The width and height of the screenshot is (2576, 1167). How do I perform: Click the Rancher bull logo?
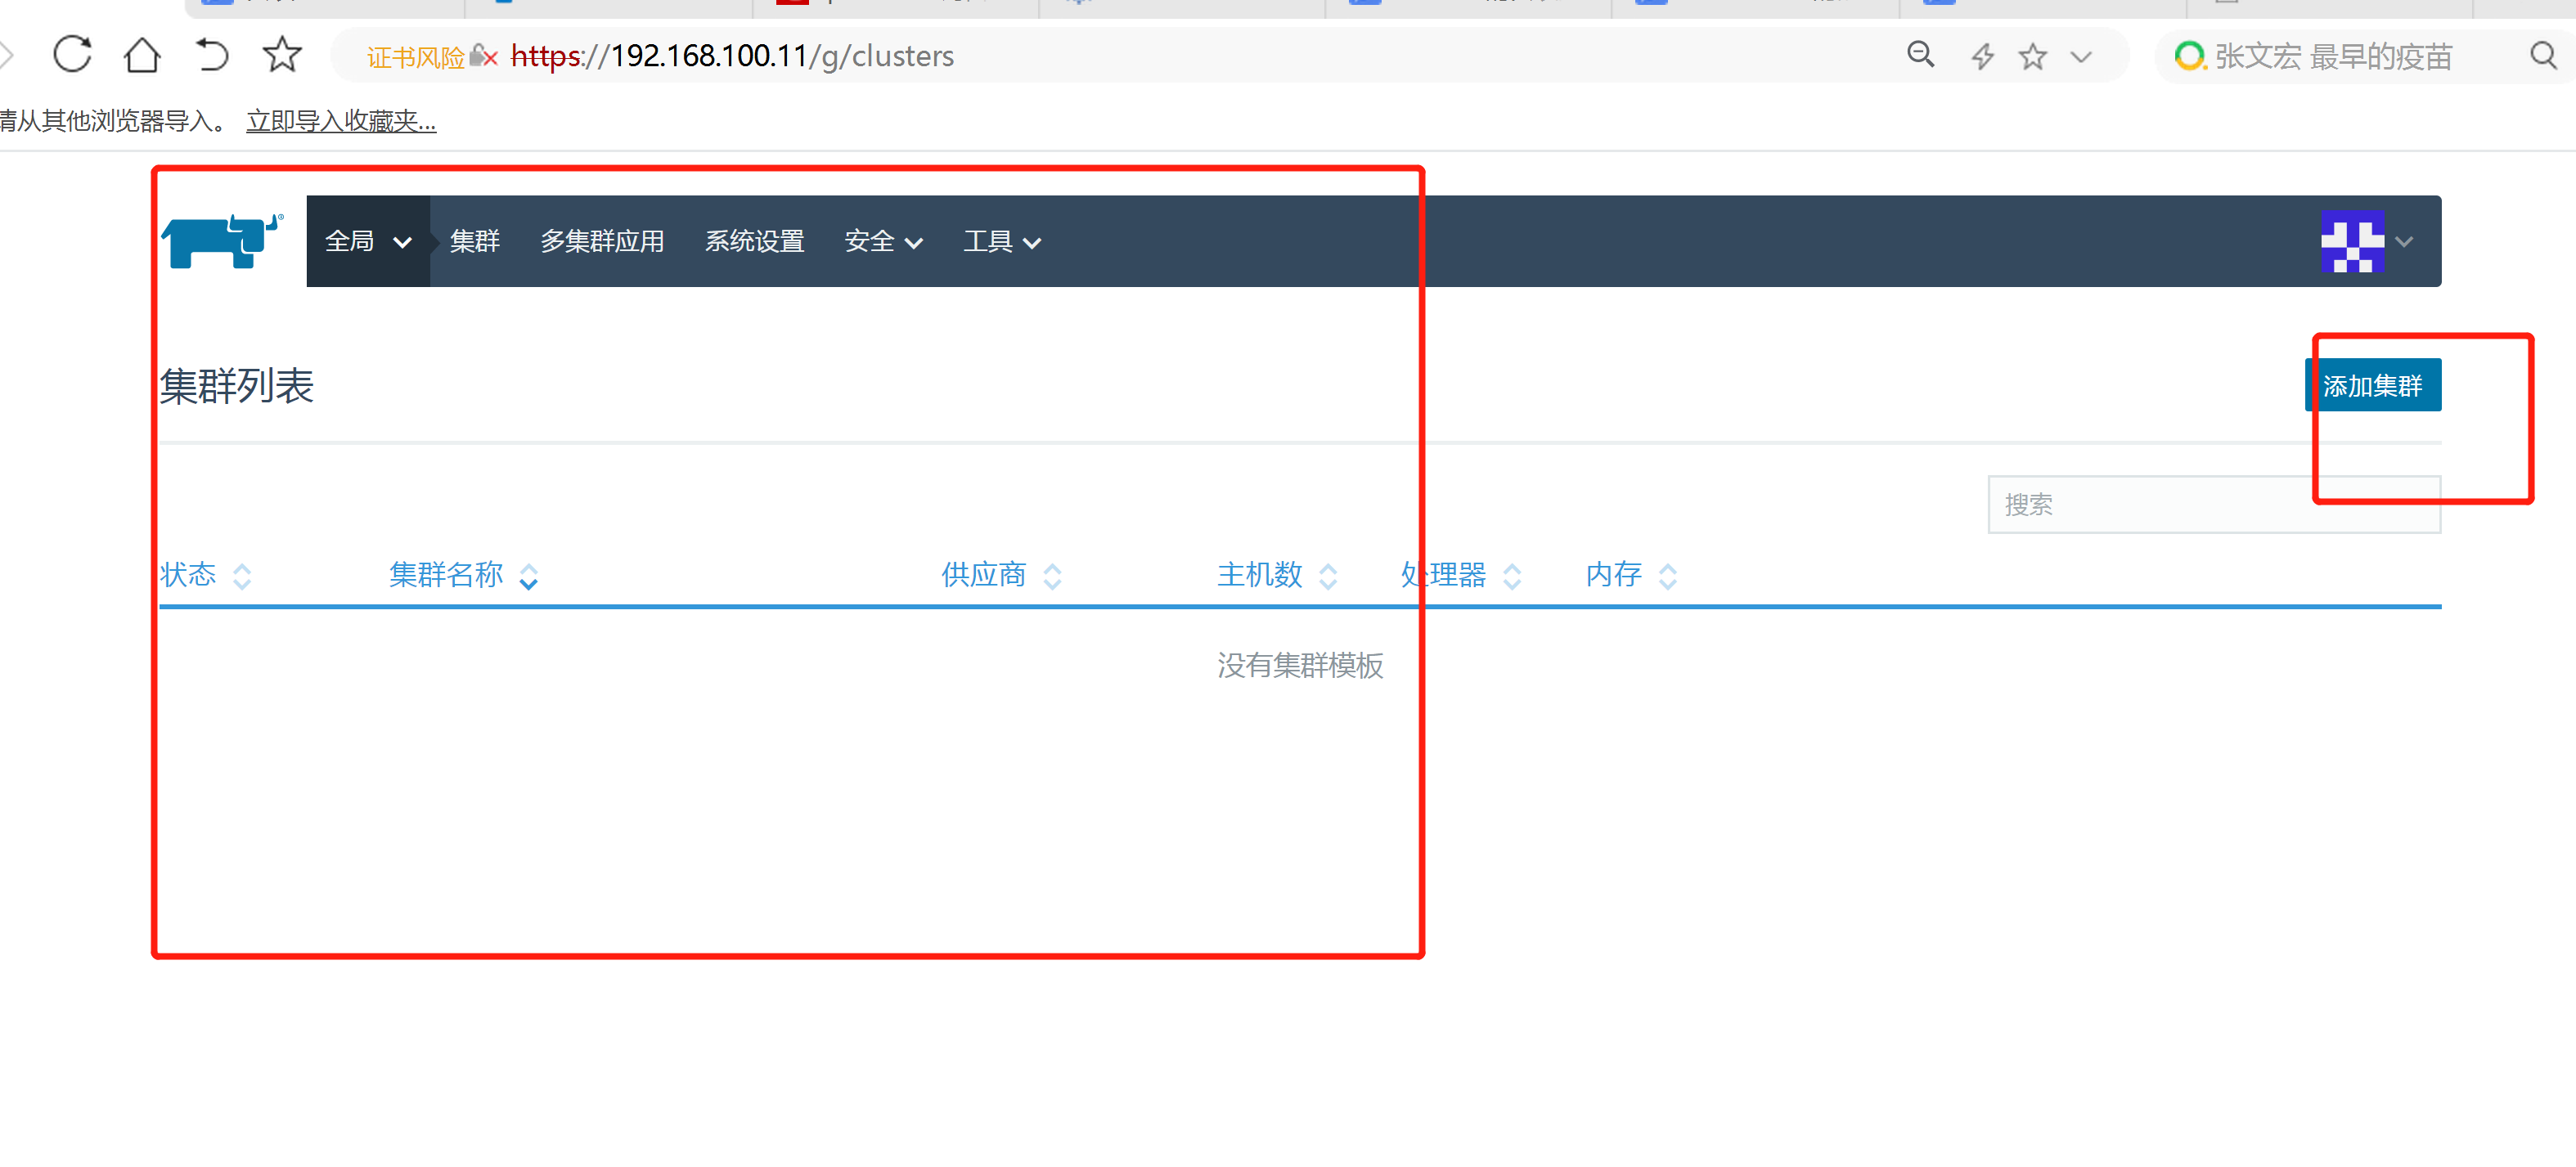click(223, 241)
